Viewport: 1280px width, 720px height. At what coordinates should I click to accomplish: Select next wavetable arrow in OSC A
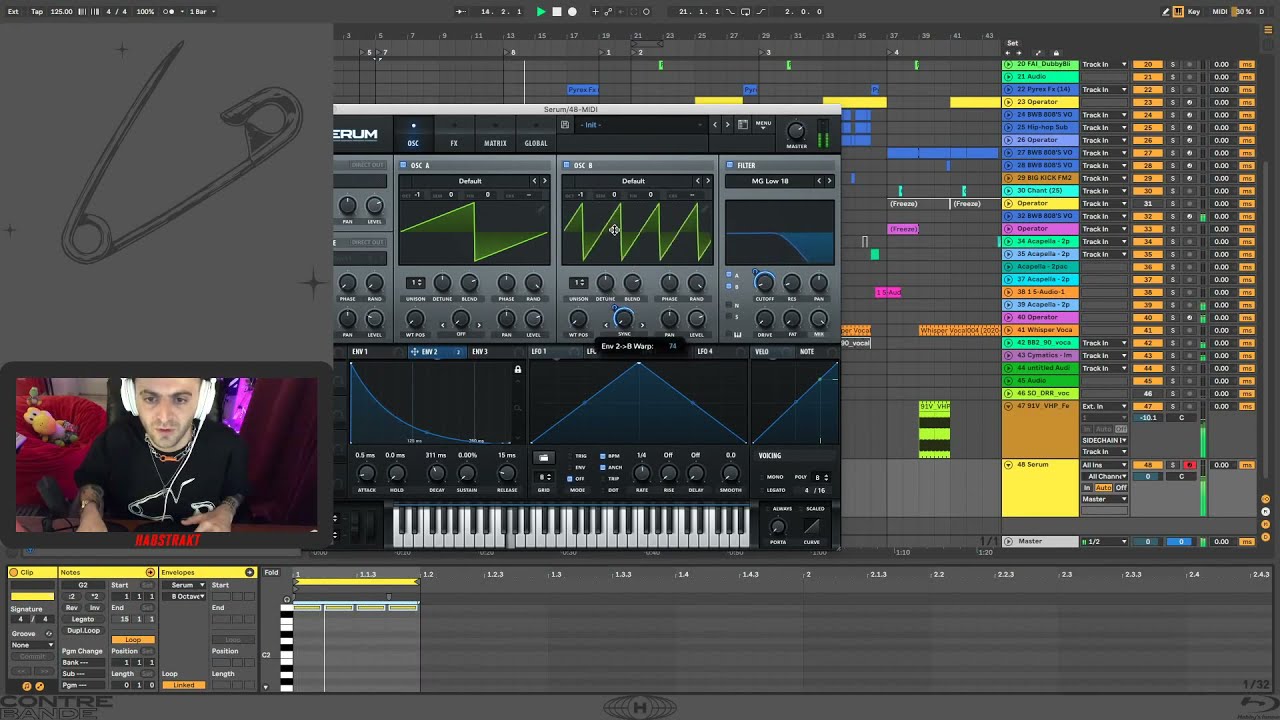[544, 181]
